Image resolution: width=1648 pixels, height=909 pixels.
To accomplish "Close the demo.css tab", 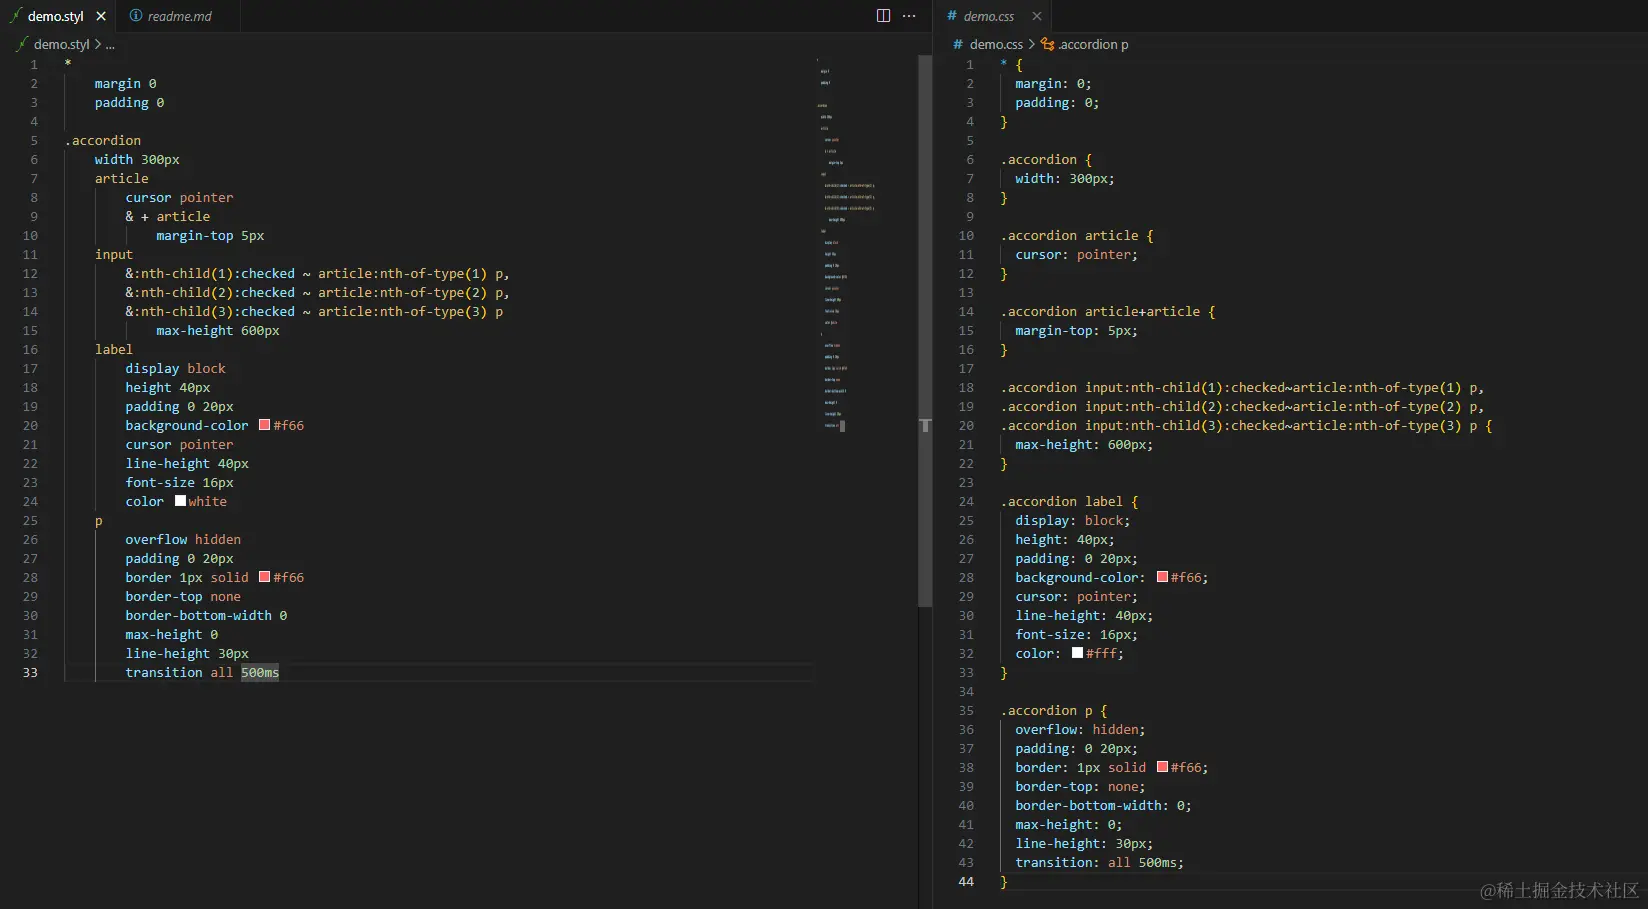I will (x=1037, y=16).
